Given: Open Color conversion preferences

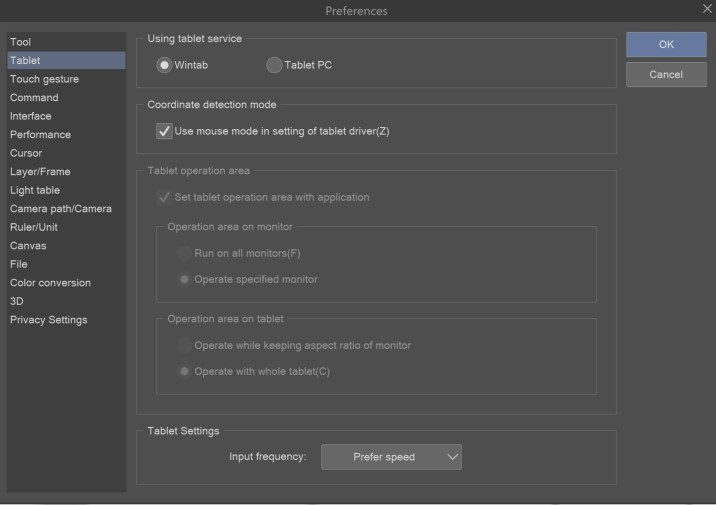Looking at the screenshot, I should point(50,283).
